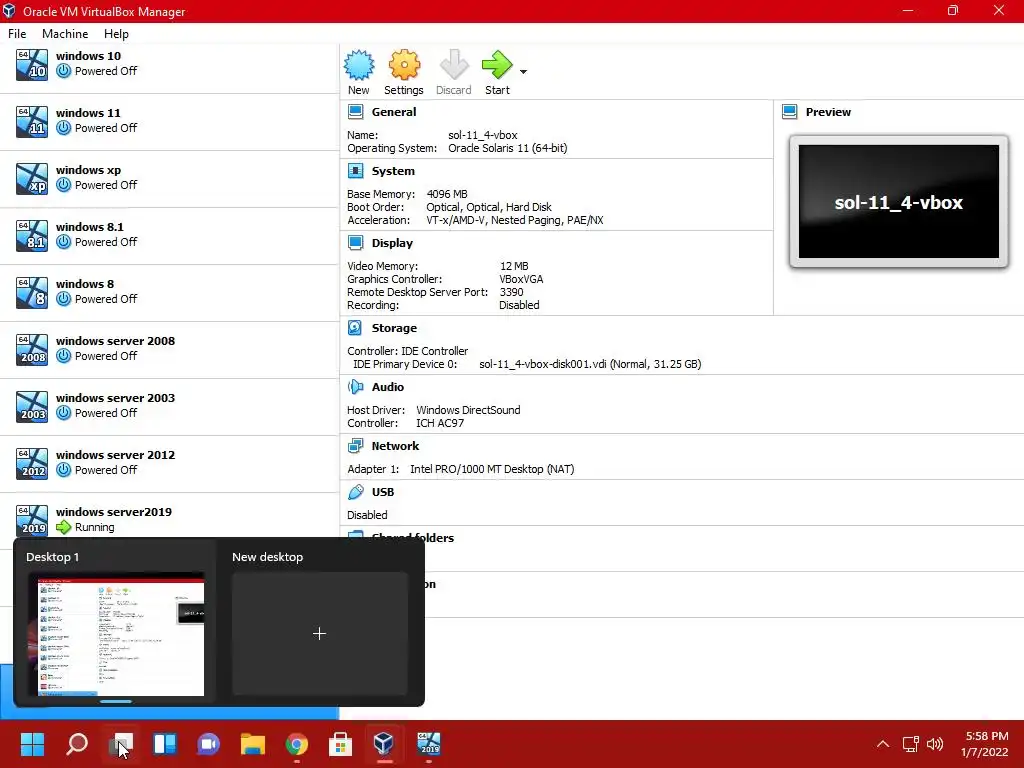Select the windows server 2008 VM icon
1024x768 pixels.
31,349
